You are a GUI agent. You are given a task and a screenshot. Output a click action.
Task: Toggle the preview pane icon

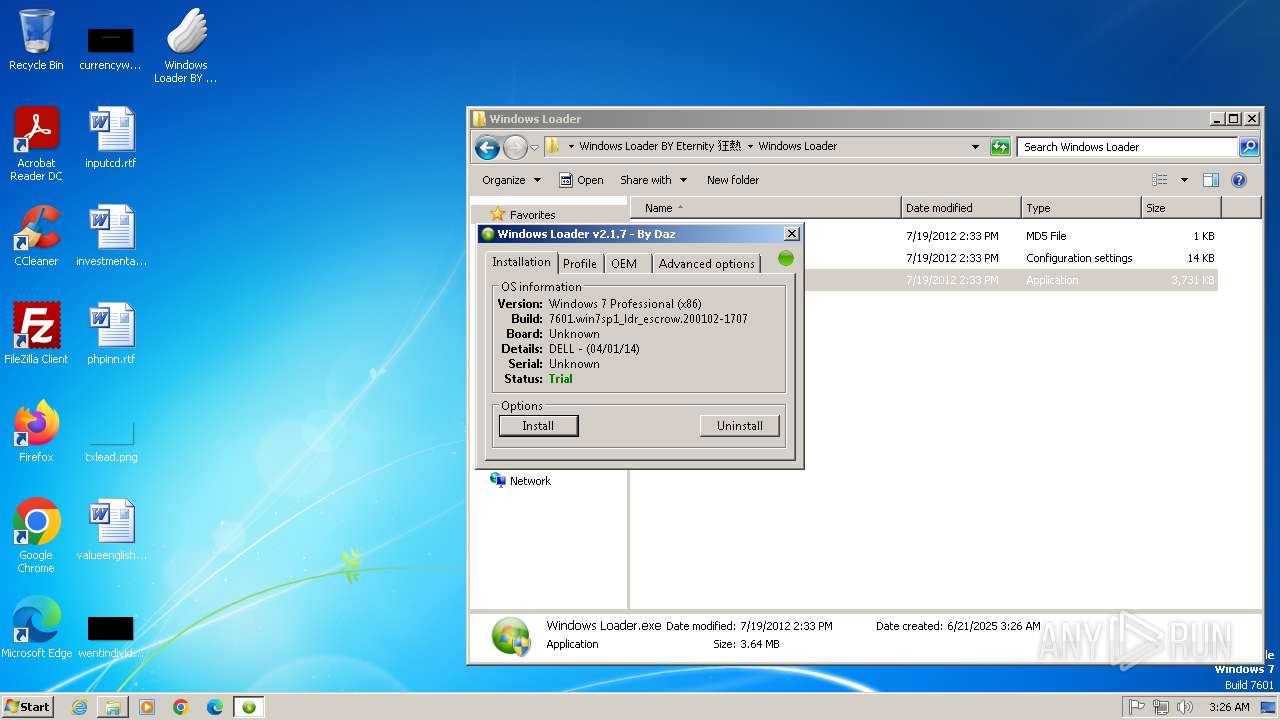coord(1211,180)
